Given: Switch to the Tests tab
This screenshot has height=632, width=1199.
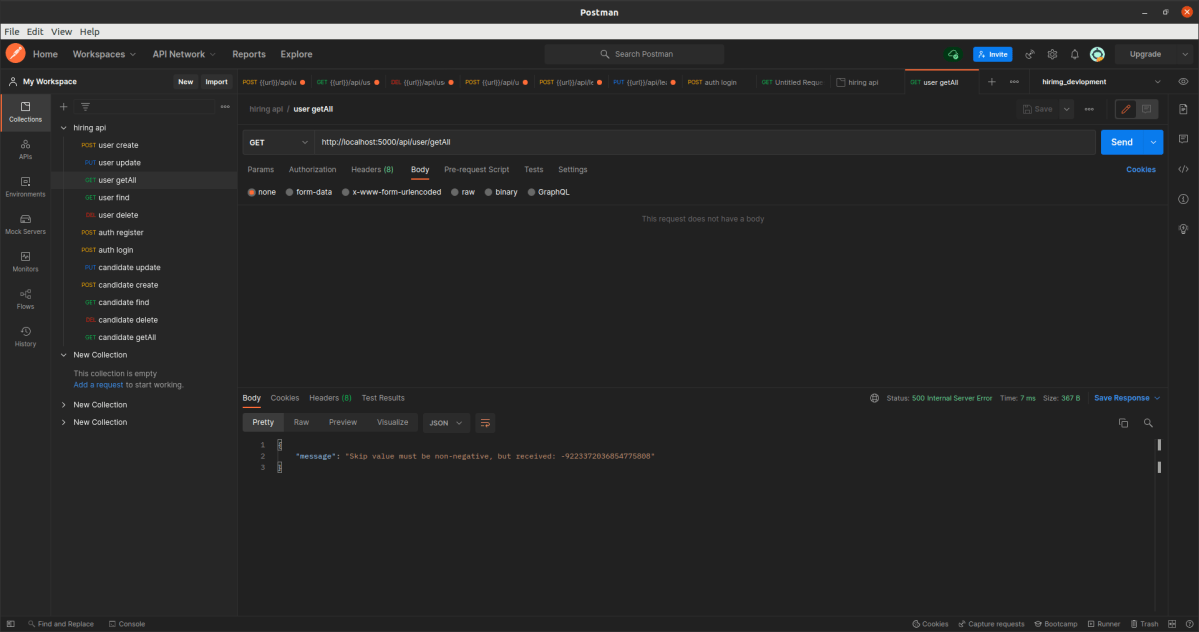Looking at the screenshot, I should pyautogui.click(x=533, y=169).
